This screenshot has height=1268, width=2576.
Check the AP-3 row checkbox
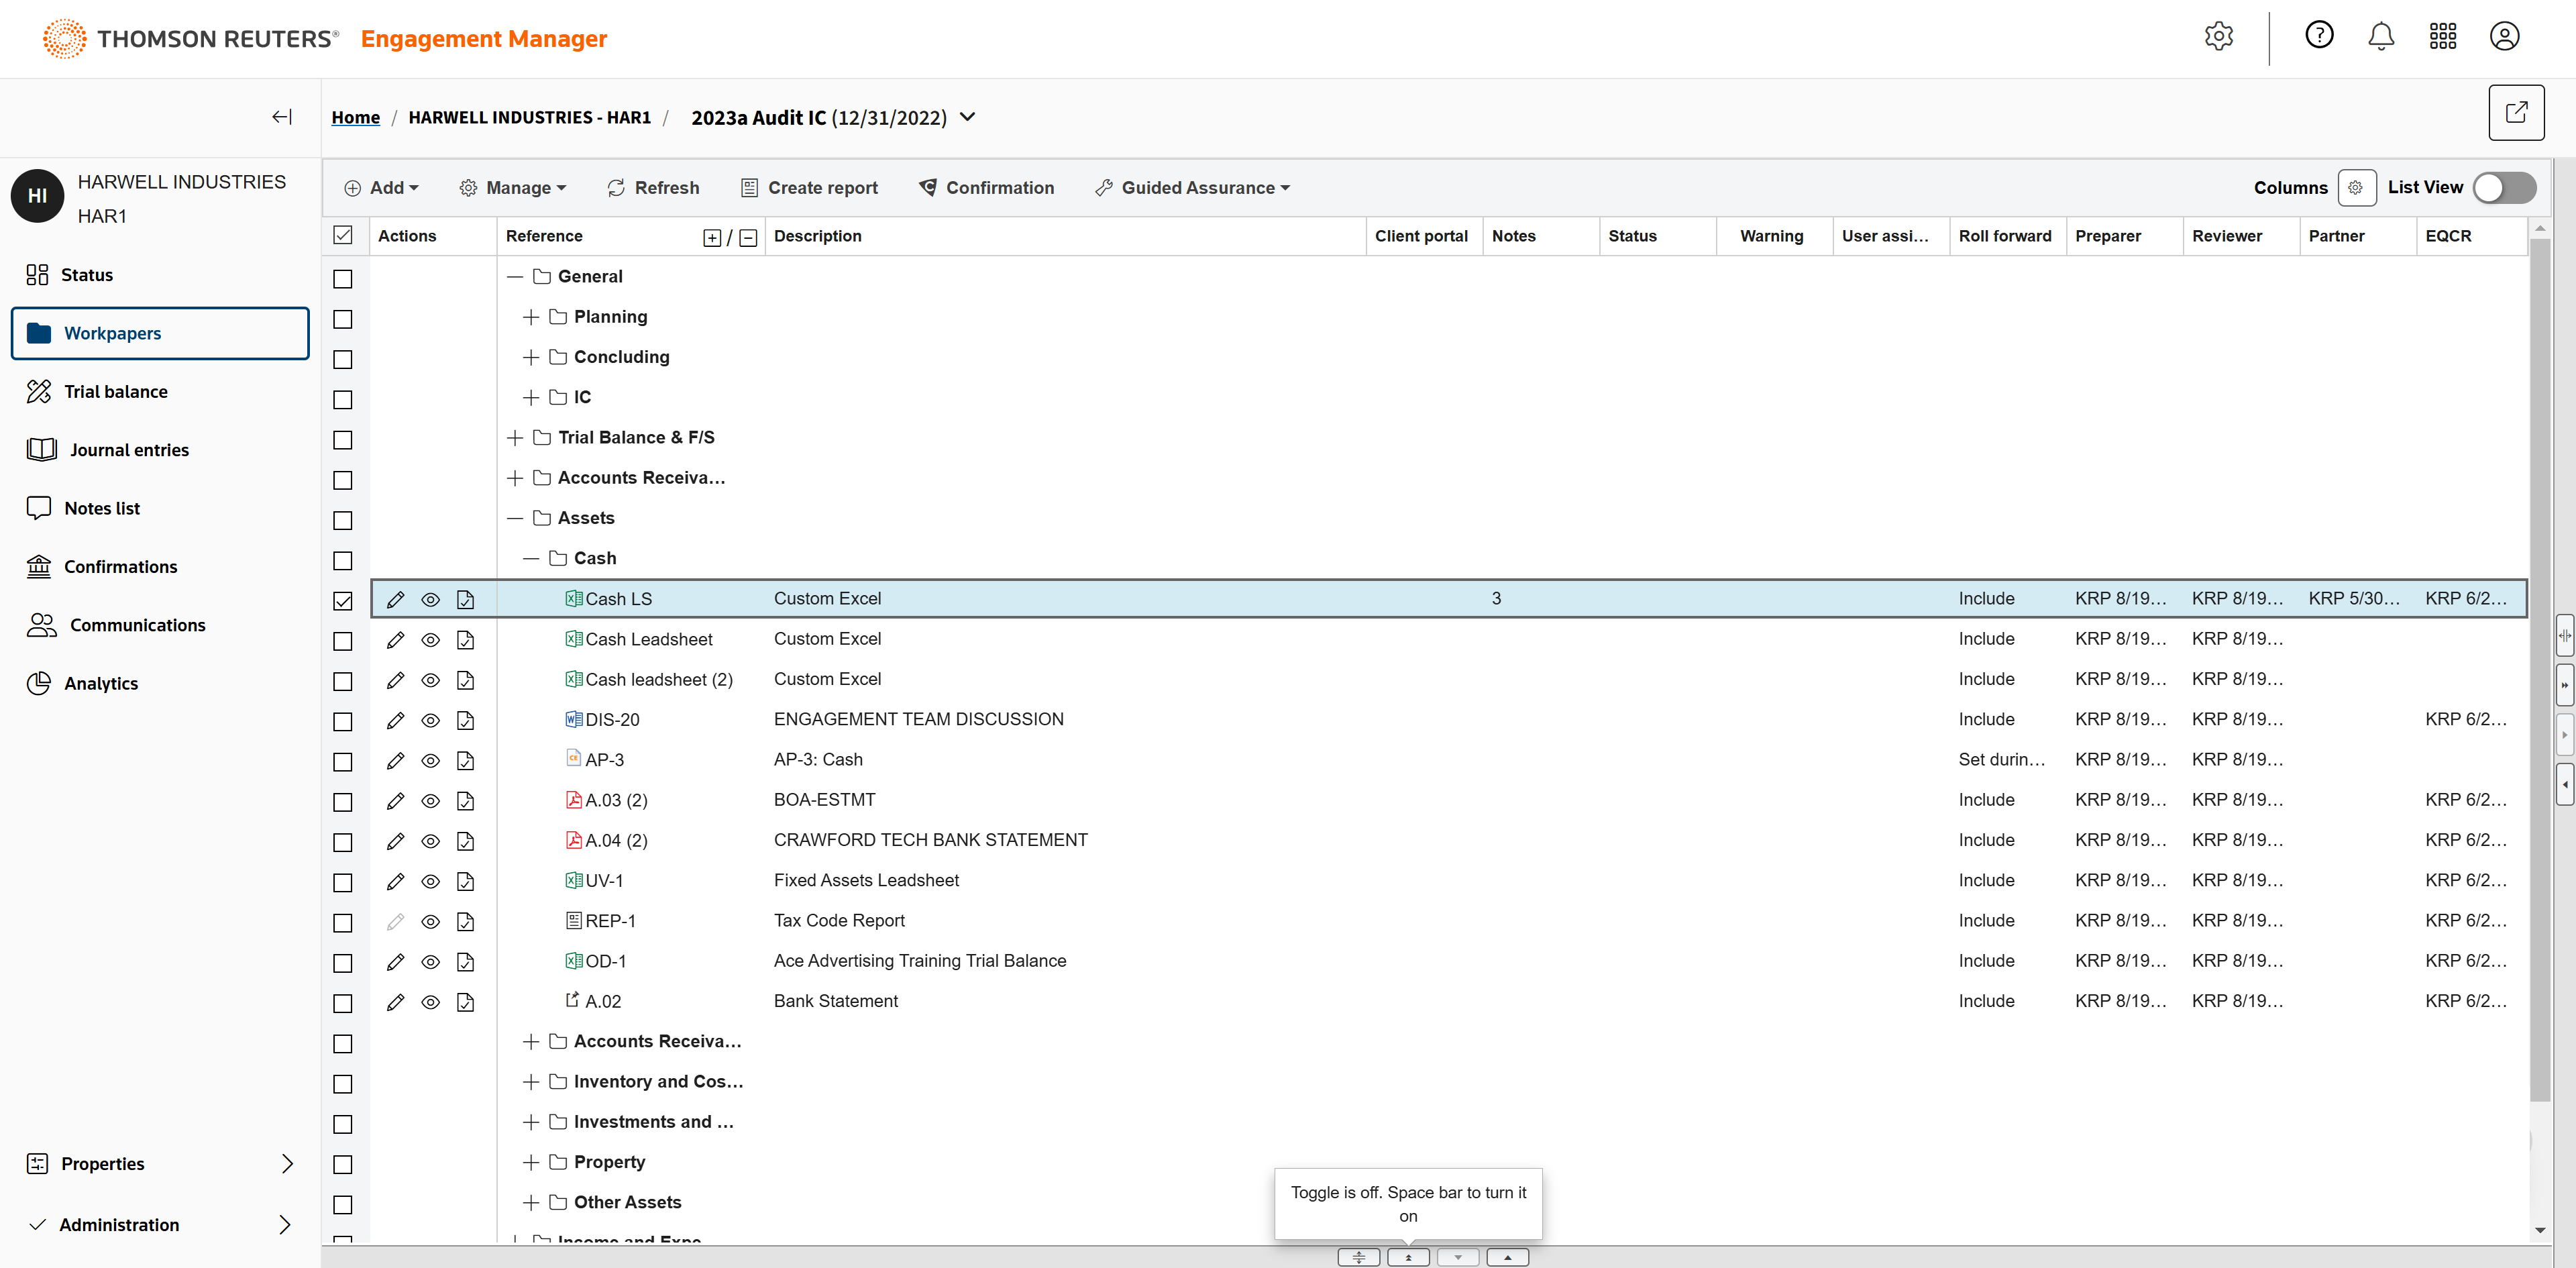point(343,761)
